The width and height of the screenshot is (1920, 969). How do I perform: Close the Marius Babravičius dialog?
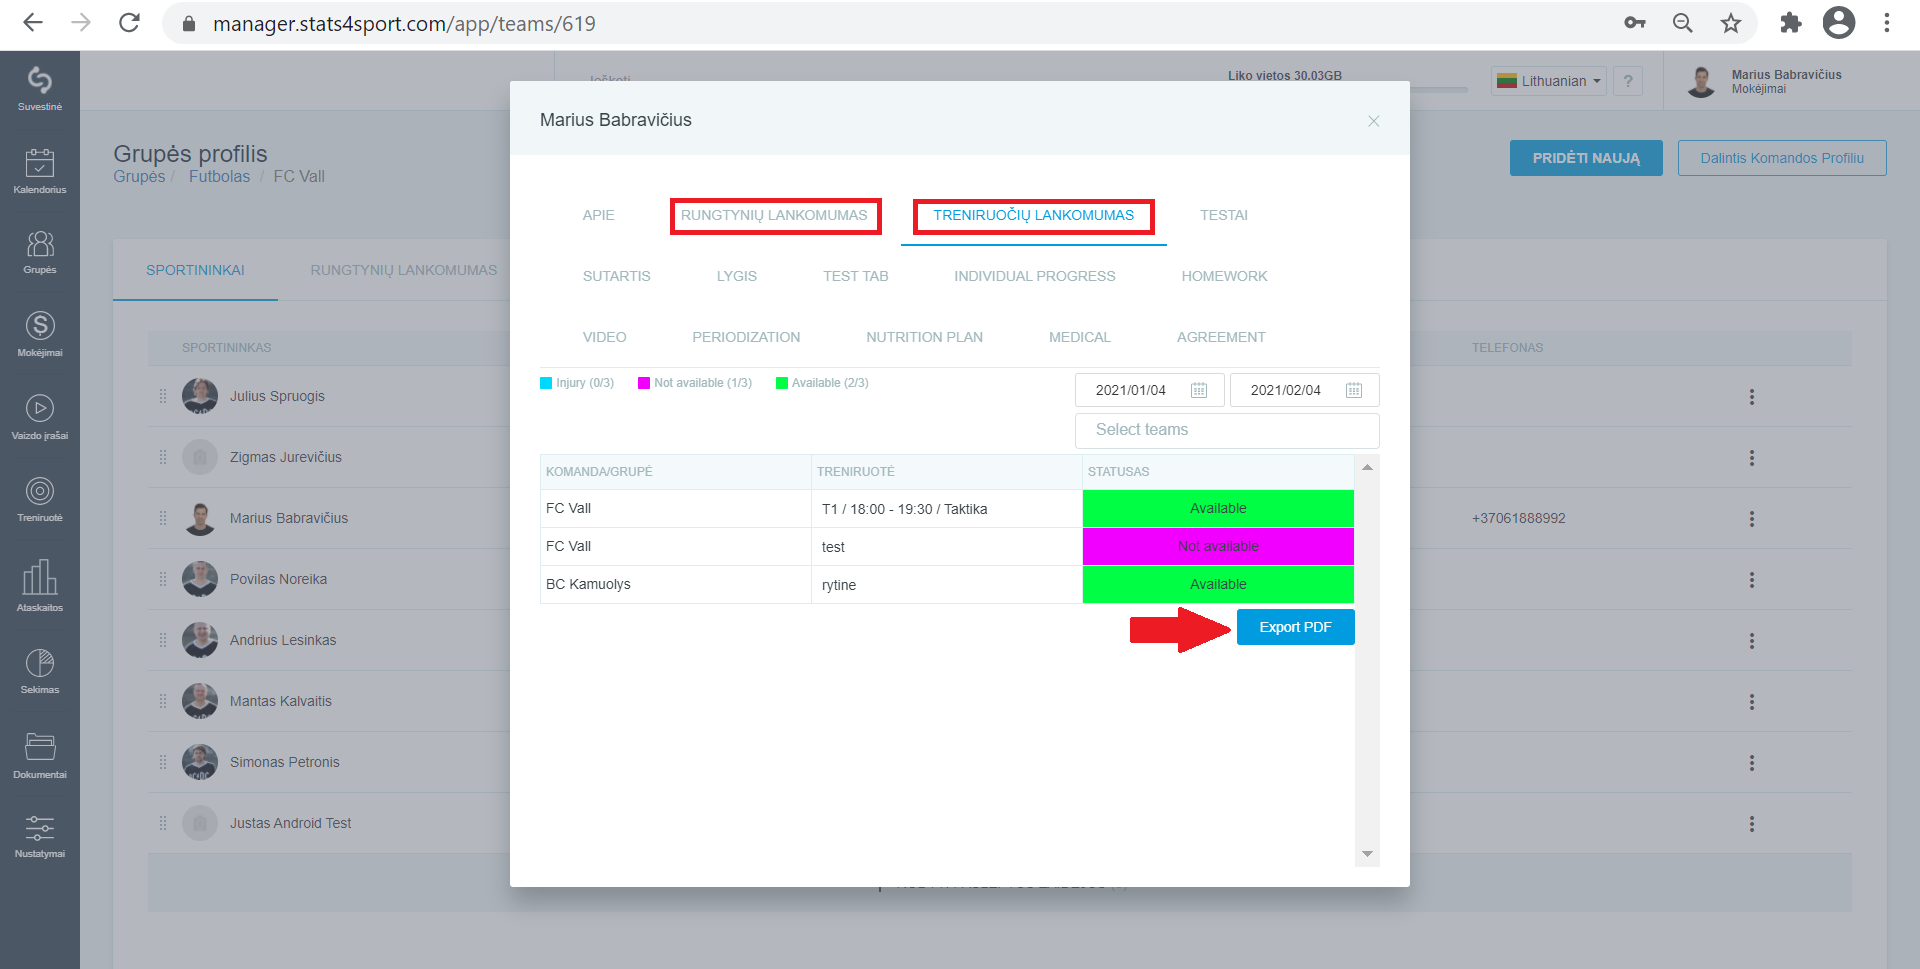1374,121
